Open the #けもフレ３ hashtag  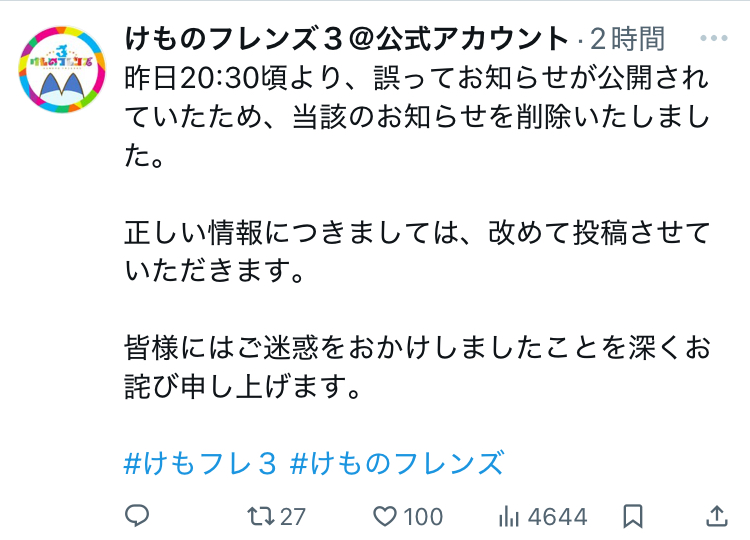click(199, 463)
